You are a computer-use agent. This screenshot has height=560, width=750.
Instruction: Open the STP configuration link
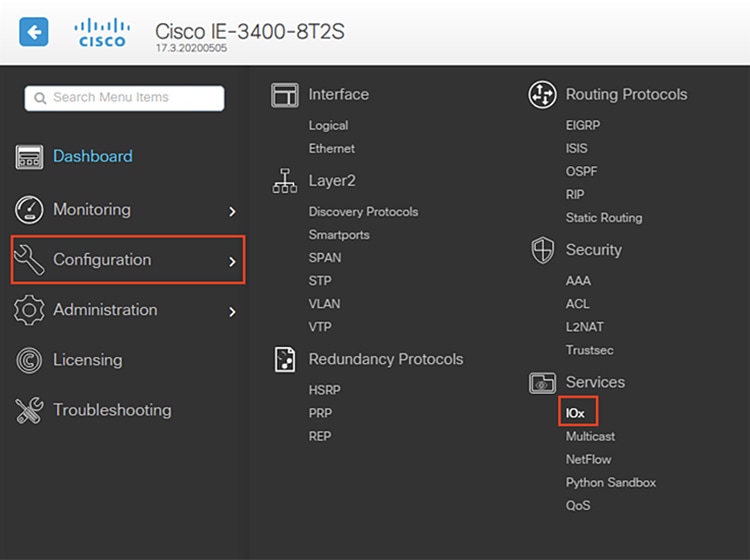point(320,281)
